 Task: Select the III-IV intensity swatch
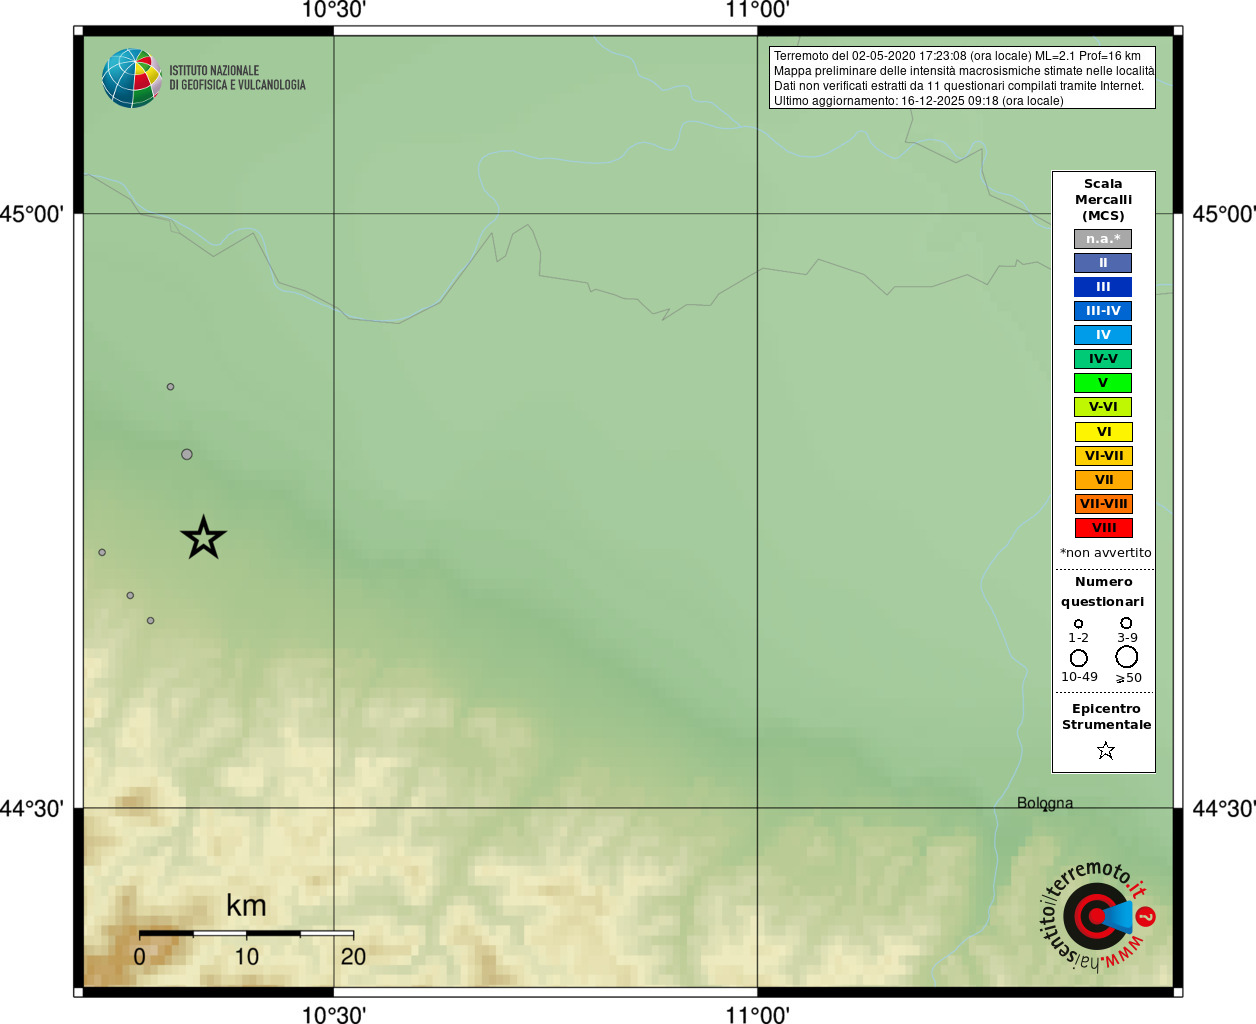point(1103,311)
